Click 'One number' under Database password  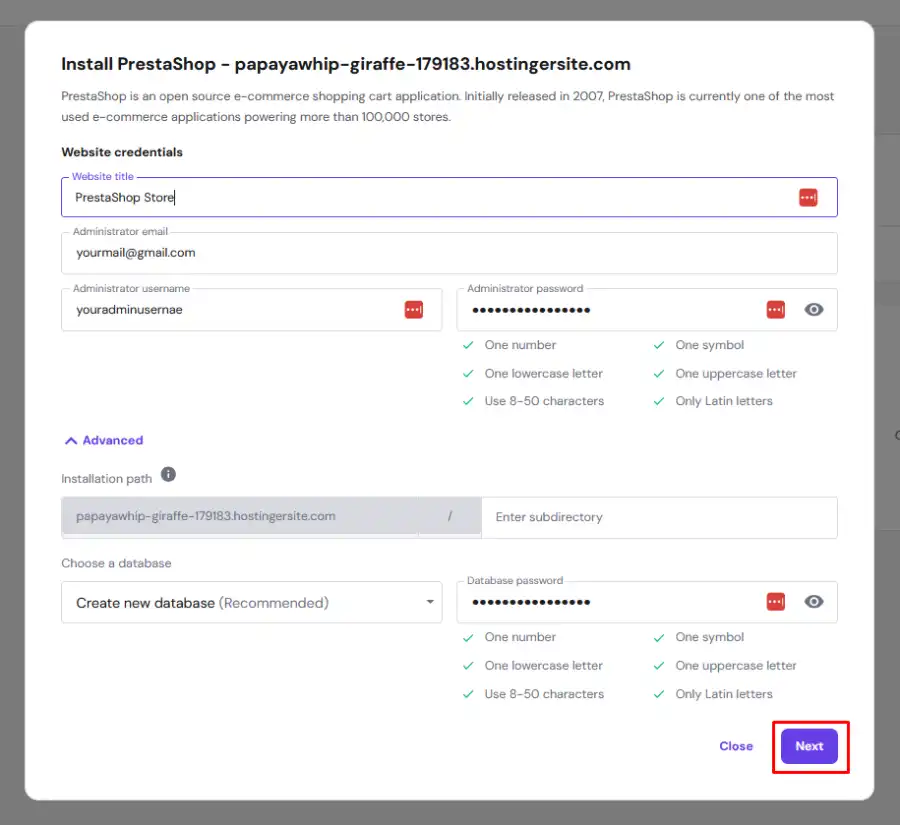tap(520, 637)
